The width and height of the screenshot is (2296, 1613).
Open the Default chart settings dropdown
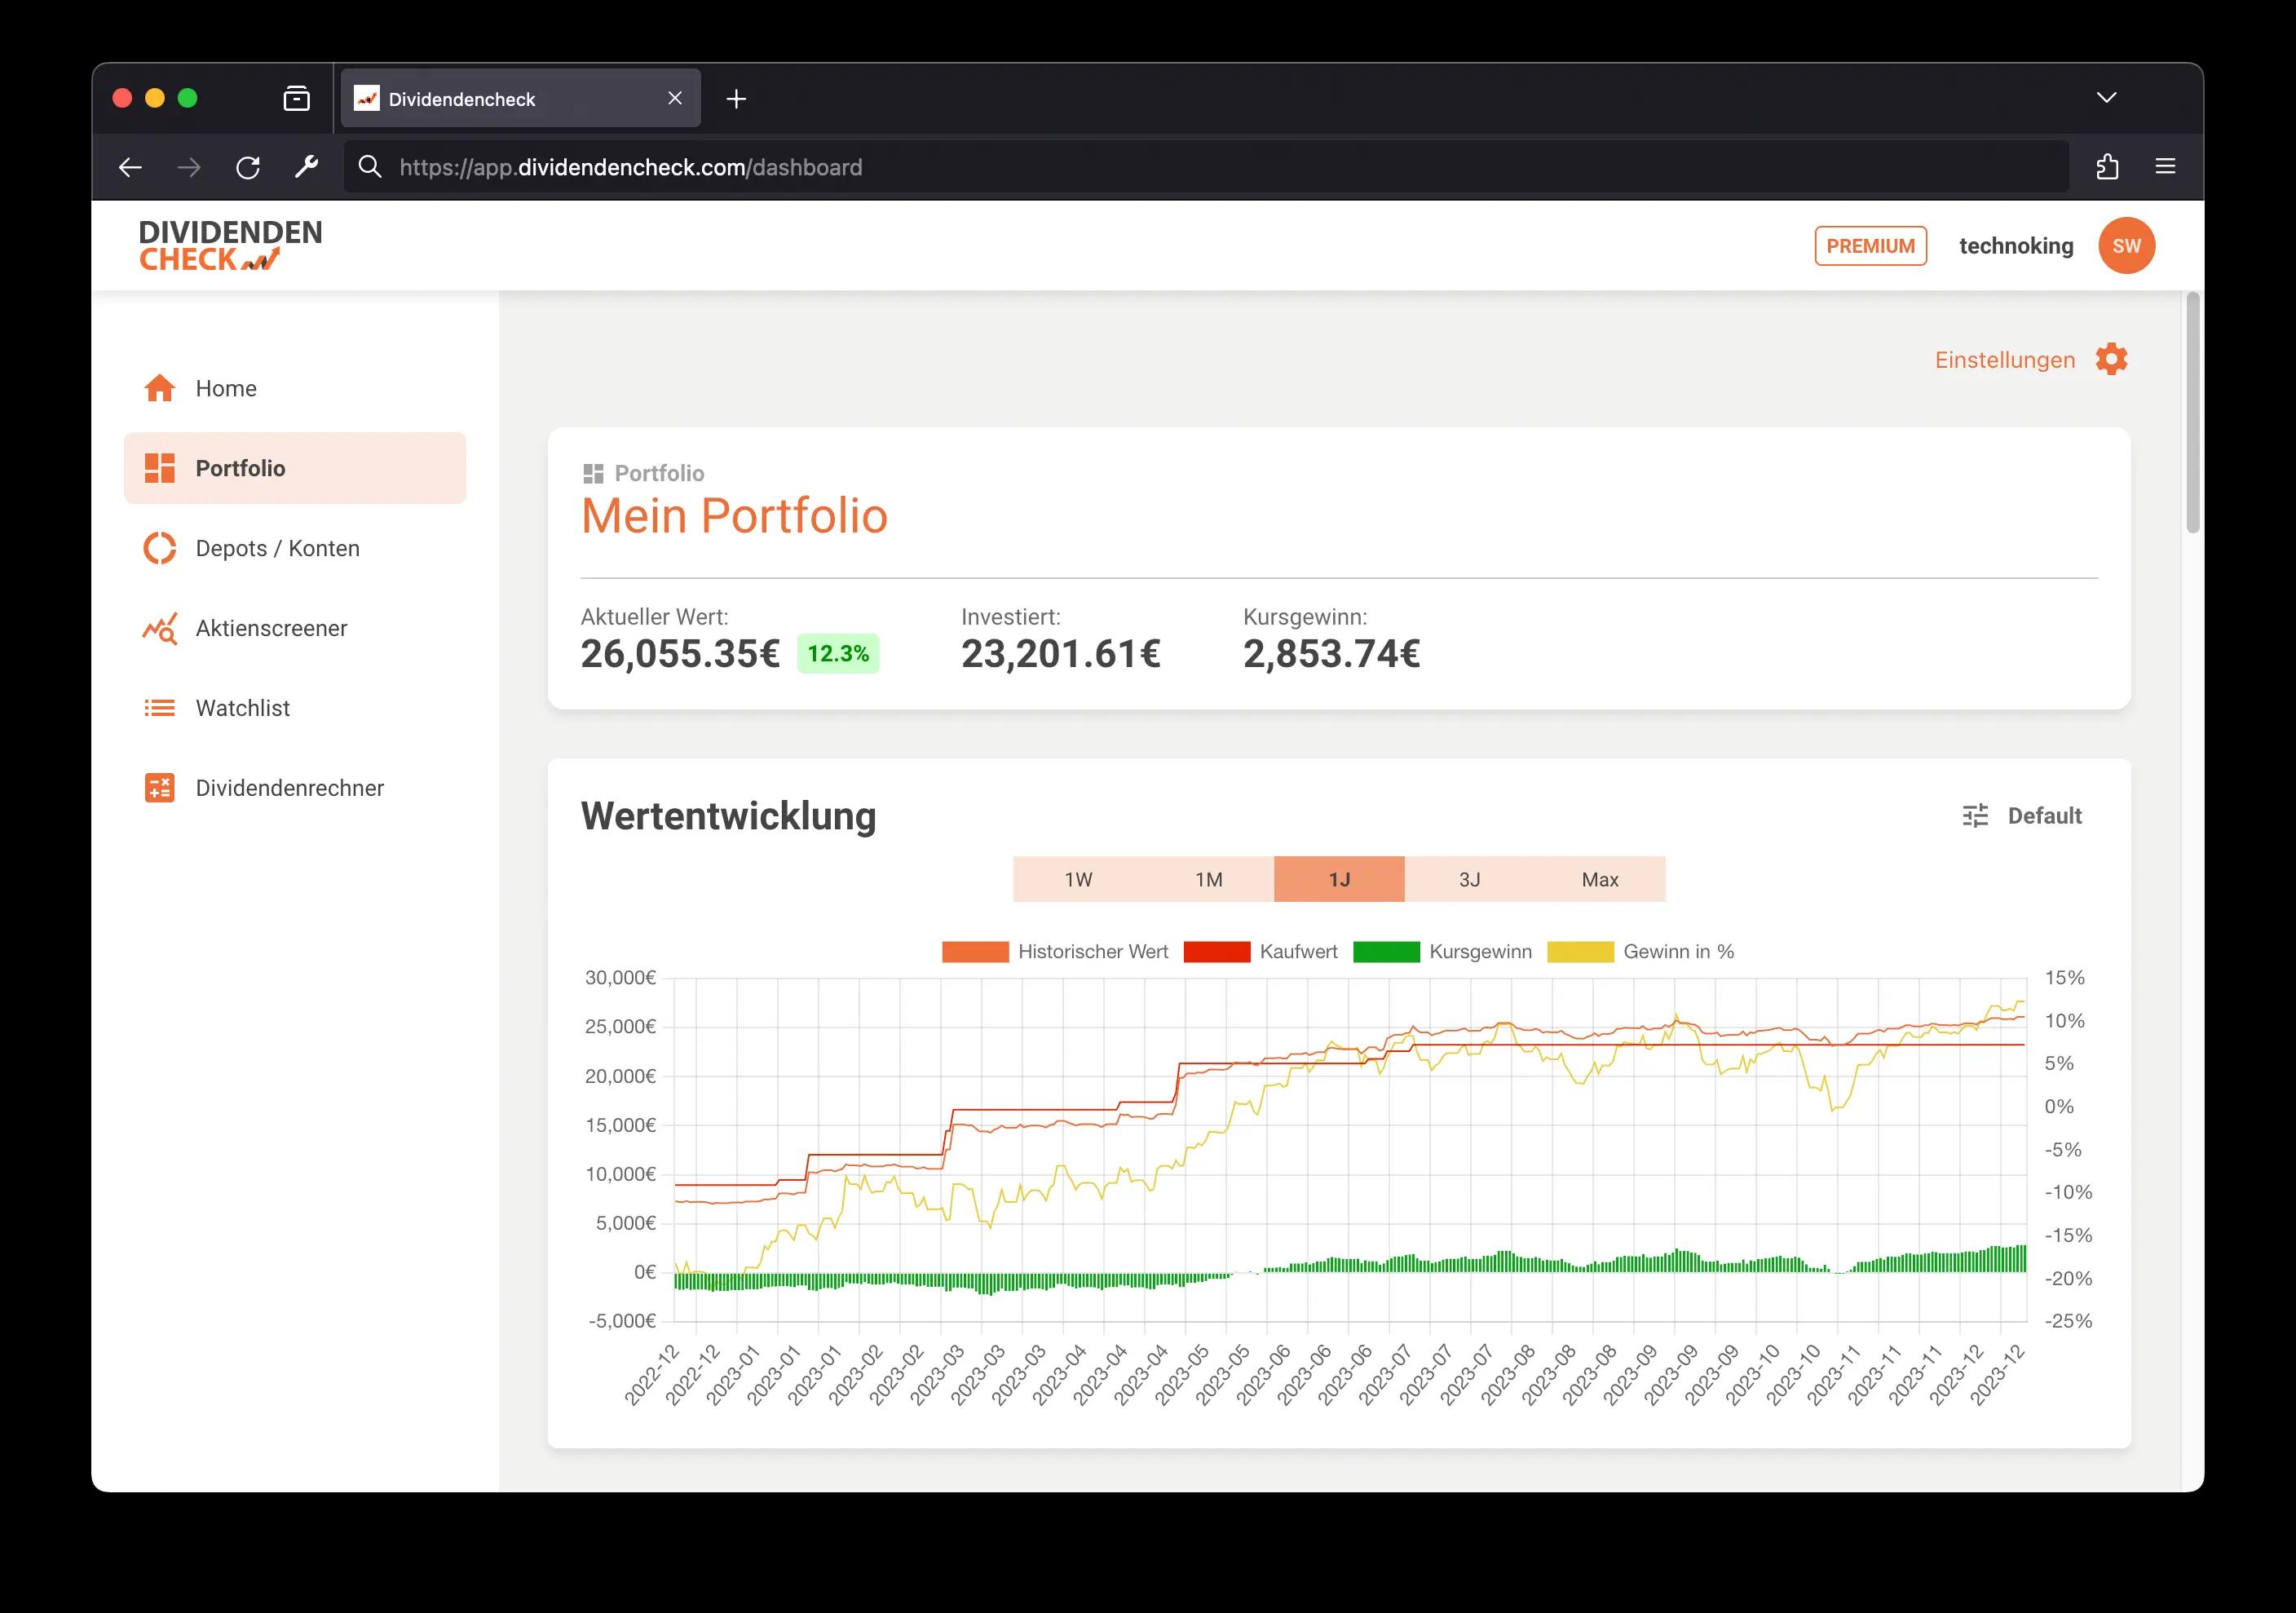tap(2021, 816)
